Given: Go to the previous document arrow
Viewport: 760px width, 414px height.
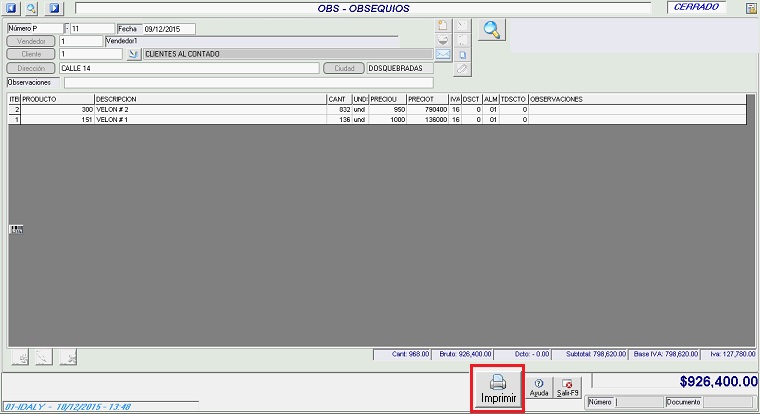Looking at the screenshot, I should [12, 8].
